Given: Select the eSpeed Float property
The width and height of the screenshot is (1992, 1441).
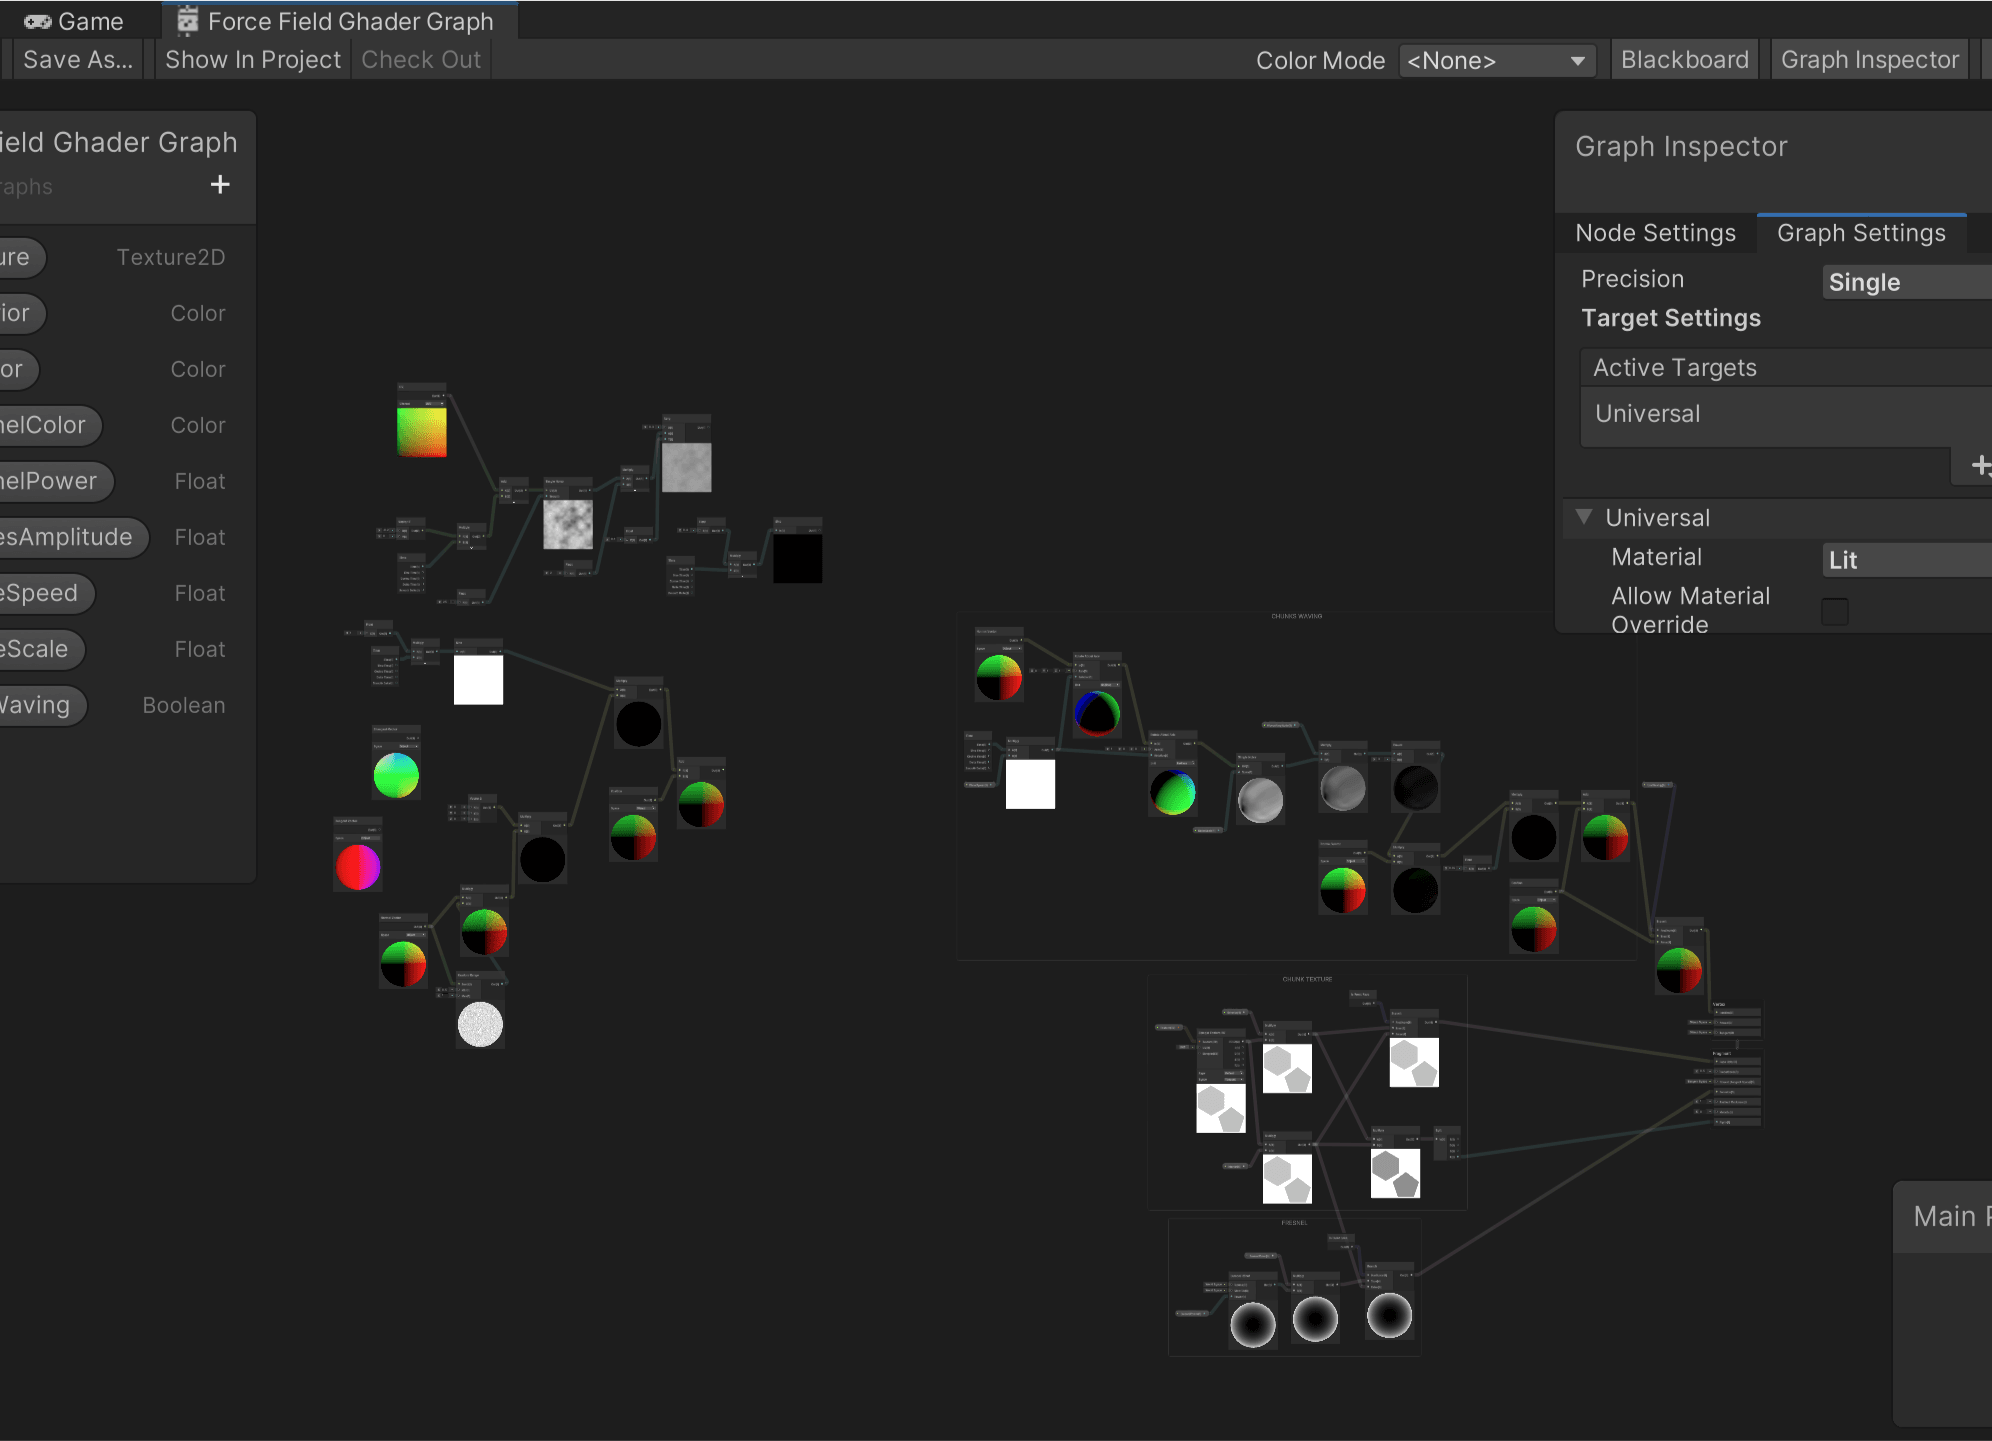Looking at the screenshot, I should click(45, 593).
